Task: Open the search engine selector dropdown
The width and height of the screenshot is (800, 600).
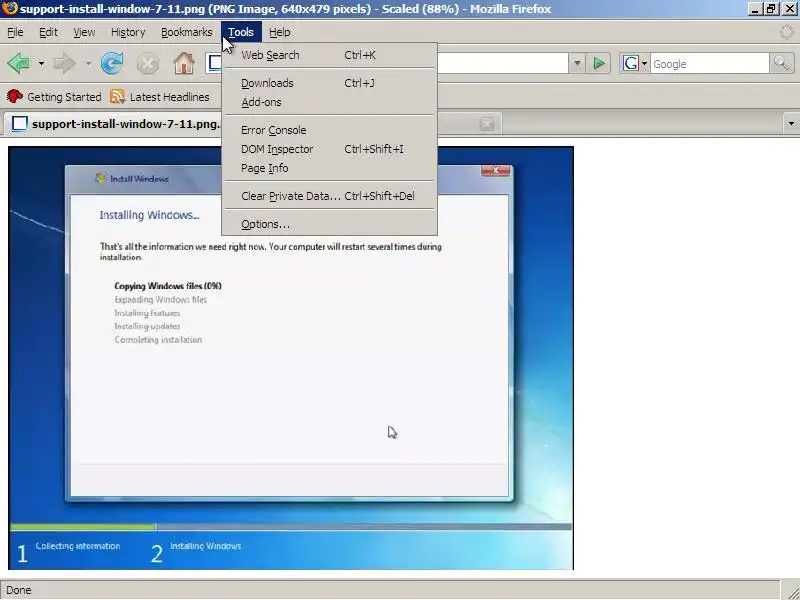Action: tap(644, 64)
